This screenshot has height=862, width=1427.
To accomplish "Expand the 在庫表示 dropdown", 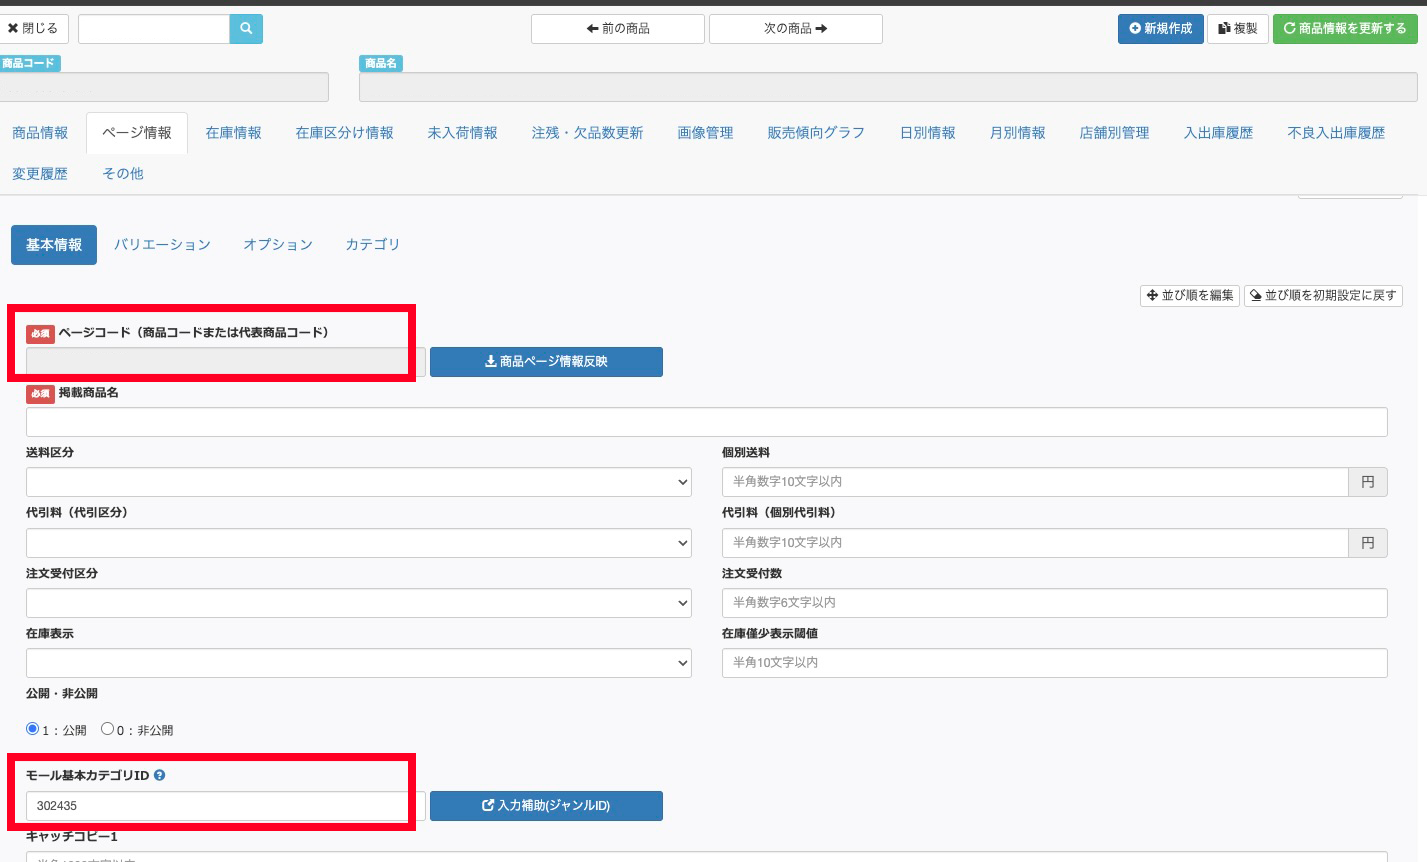I will pos(358,663).
